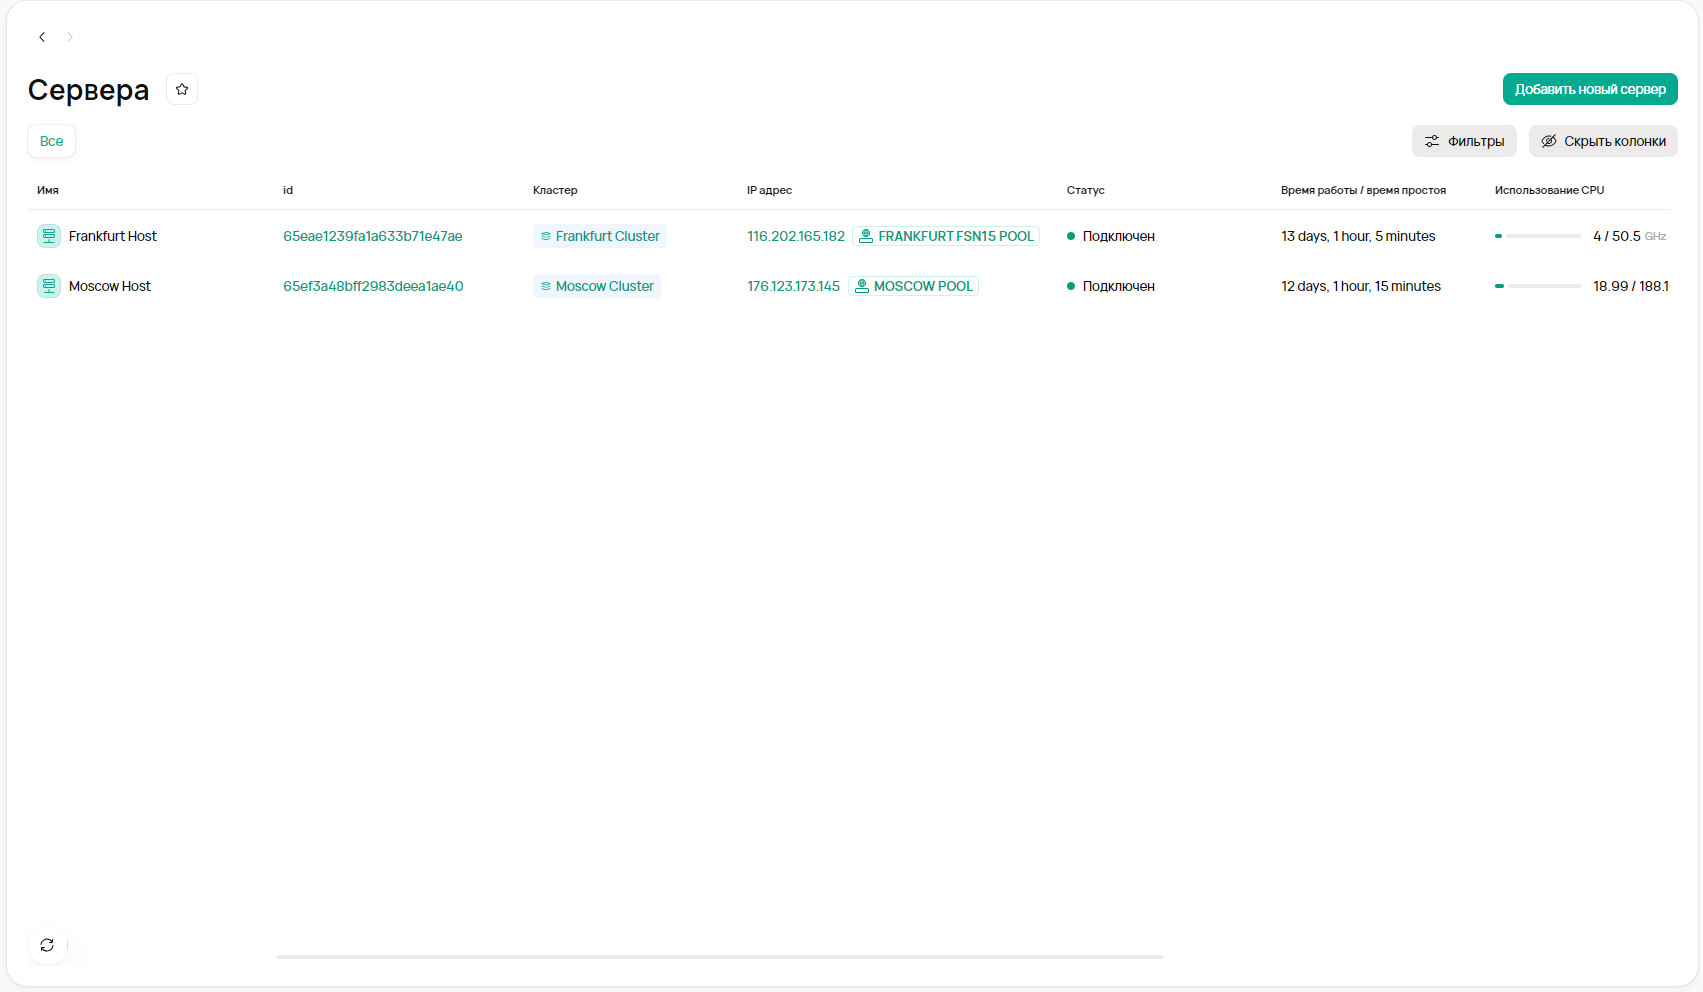The width and height of the screenshot is (1703, 992).
Task: Click the forward navigation arrow
Action: [70, 37]
